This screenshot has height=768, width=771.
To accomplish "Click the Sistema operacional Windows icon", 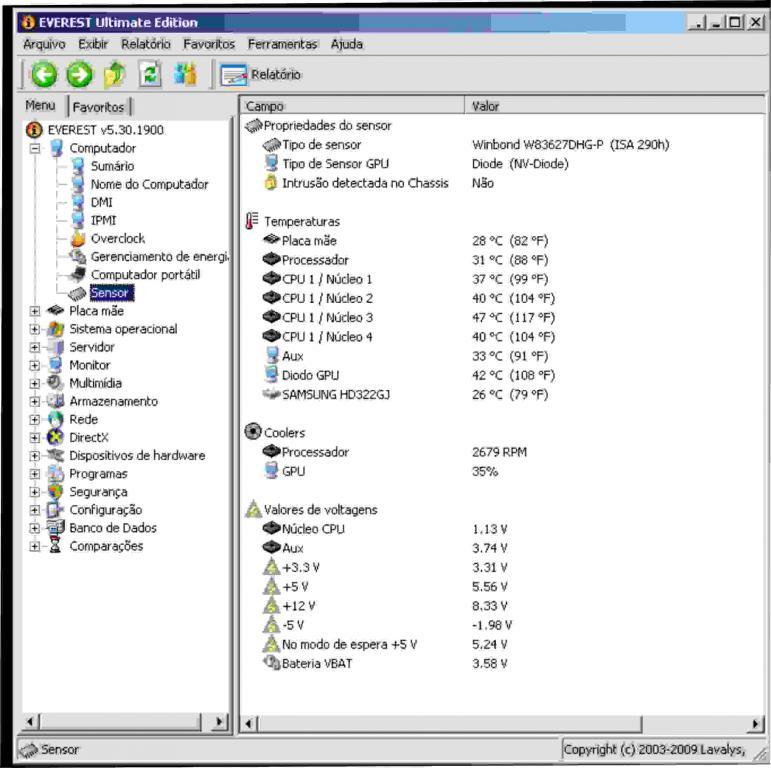I will 56,329.
